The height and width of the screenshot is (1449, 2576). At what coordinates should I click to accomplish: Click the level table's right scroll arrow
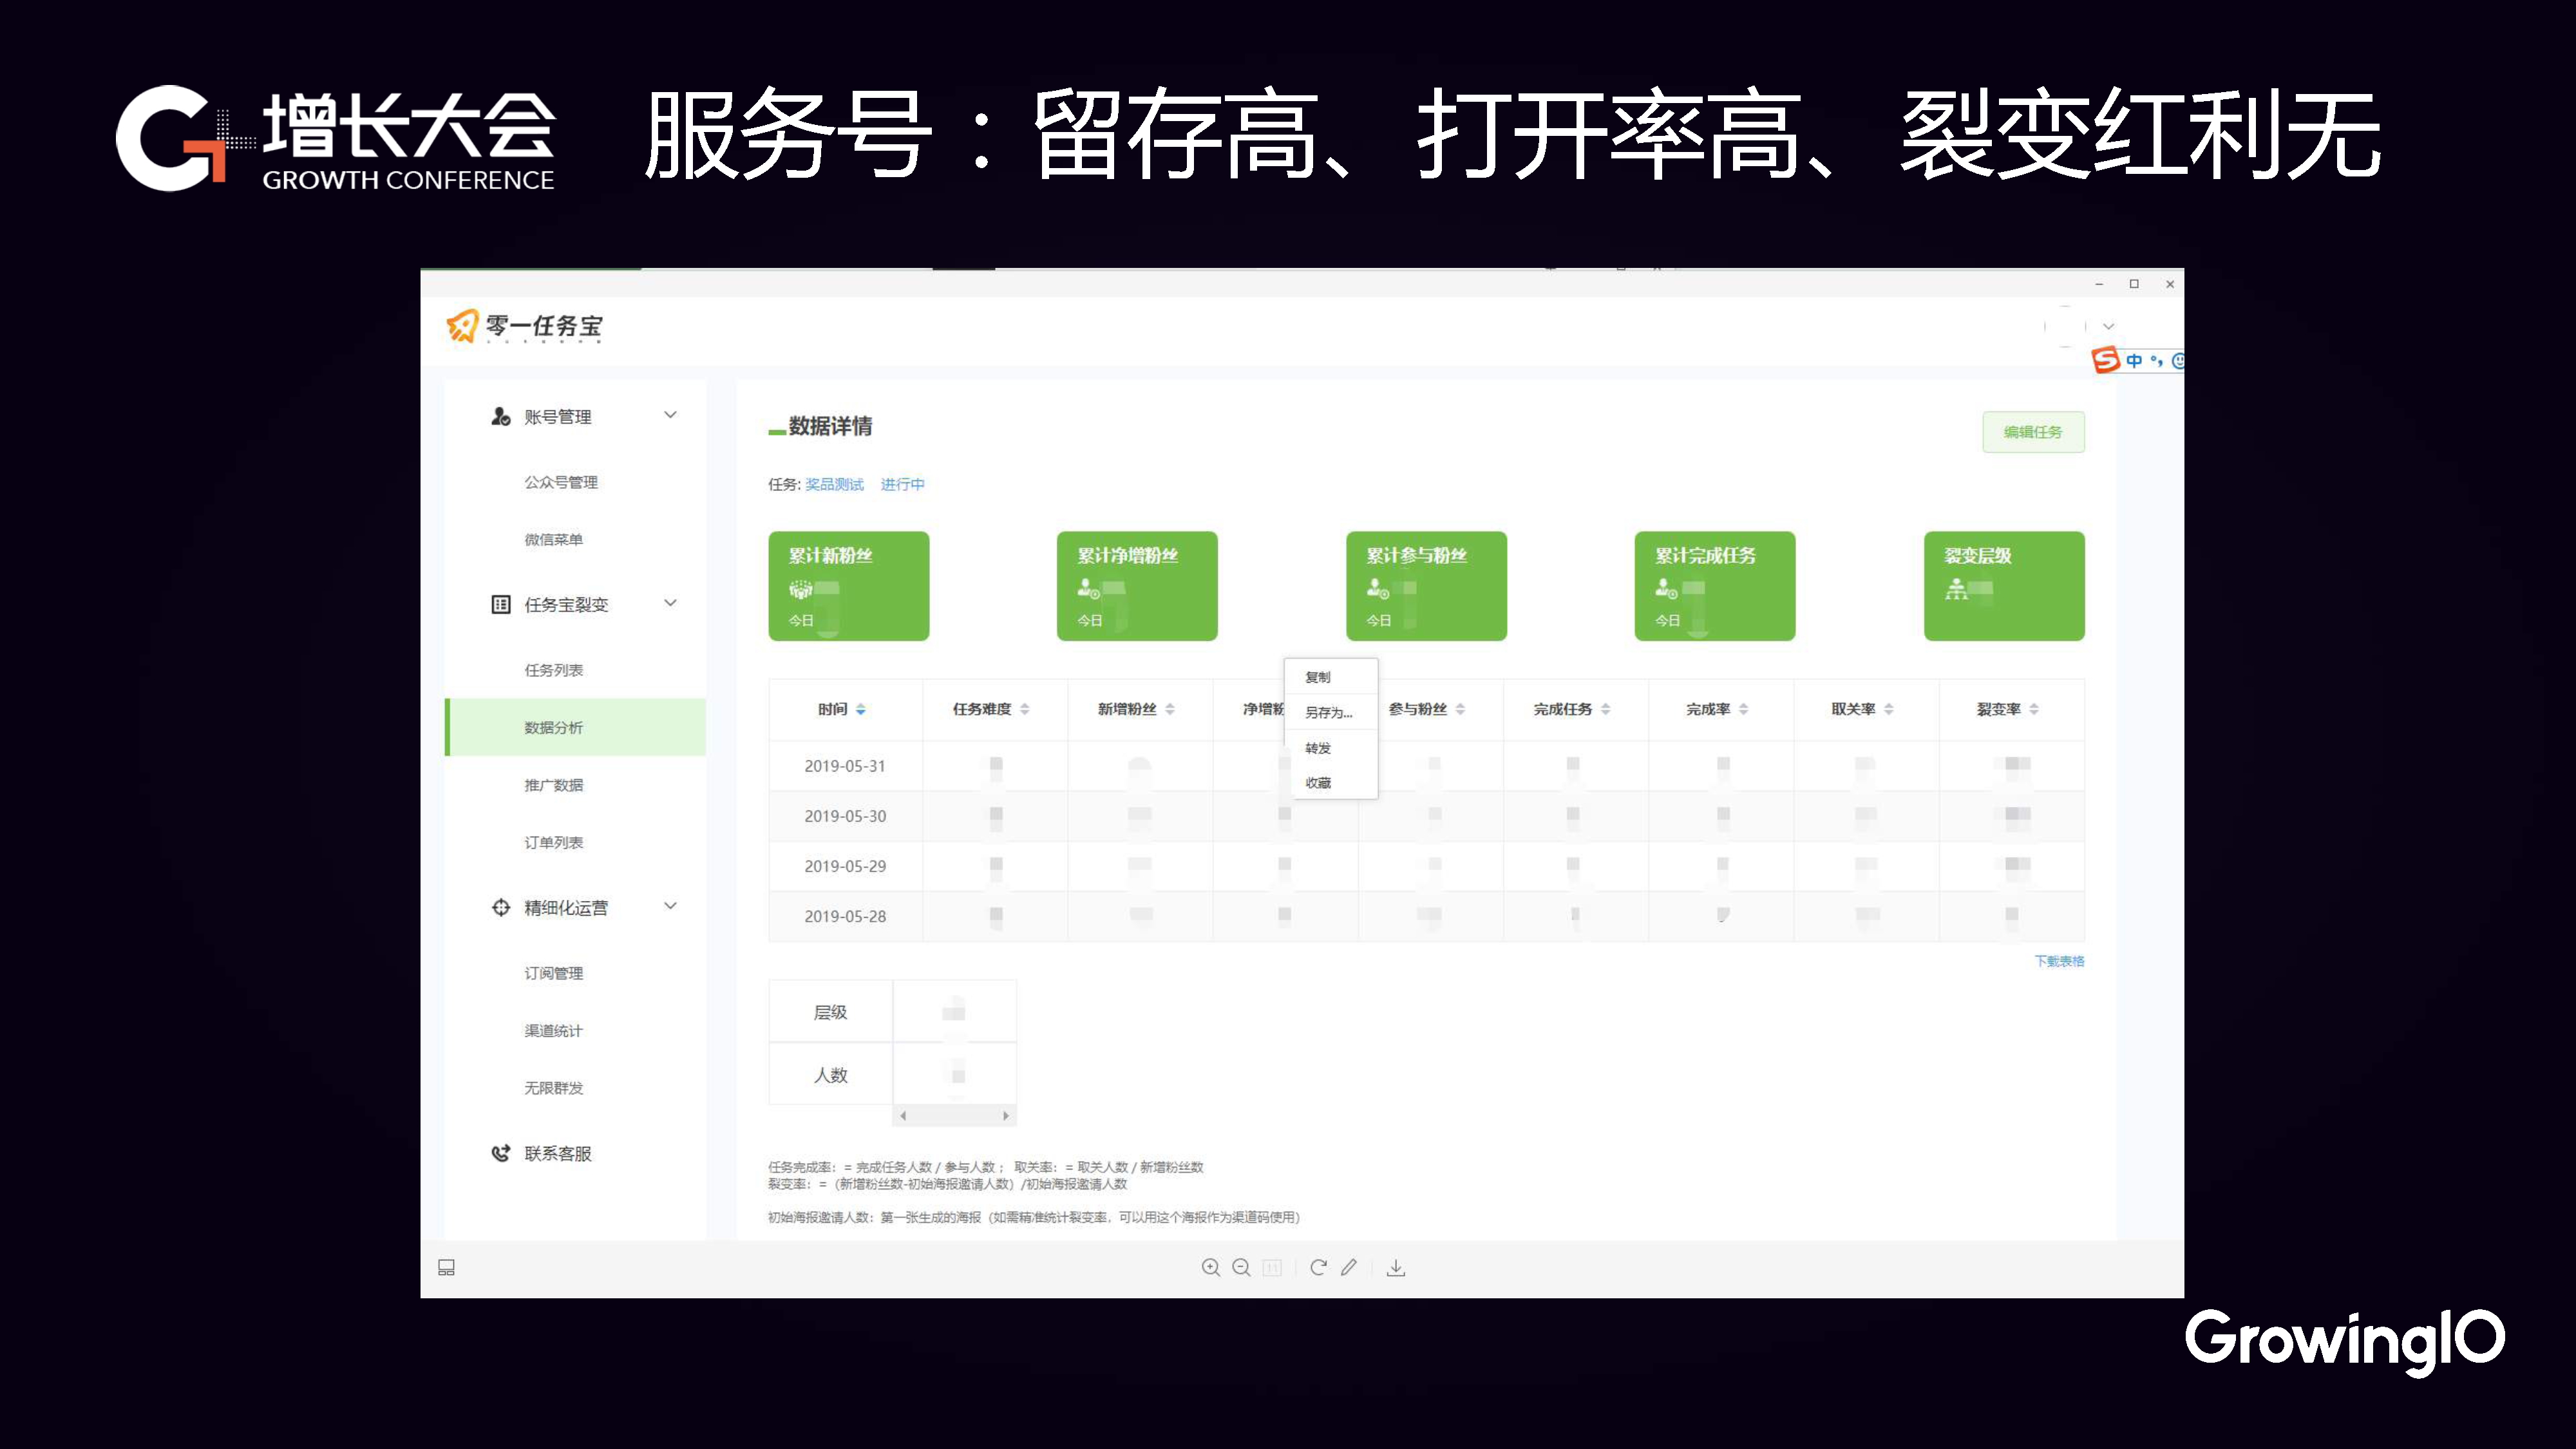(1006, 1115)
